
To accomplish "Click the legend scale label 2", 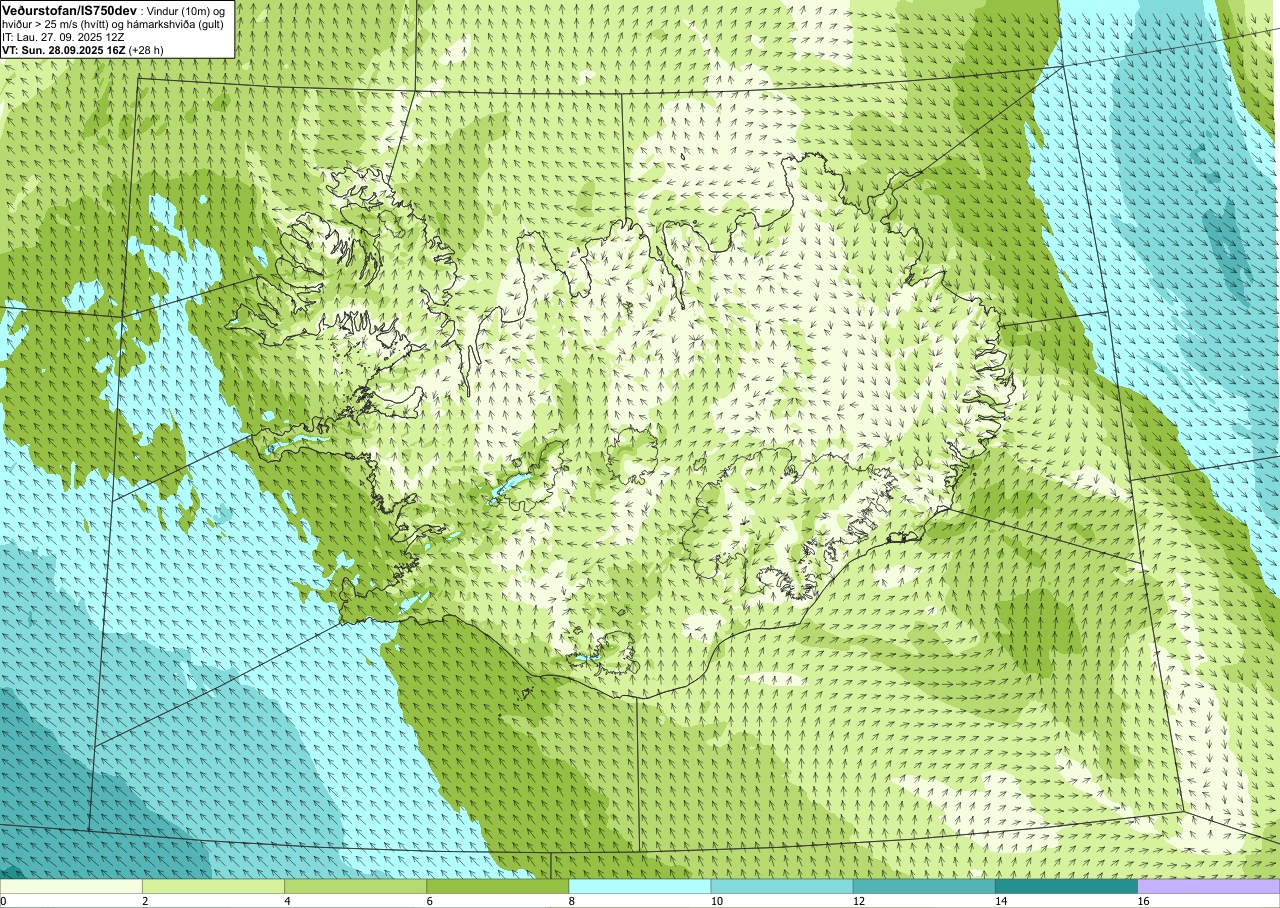I will (146, 901).
